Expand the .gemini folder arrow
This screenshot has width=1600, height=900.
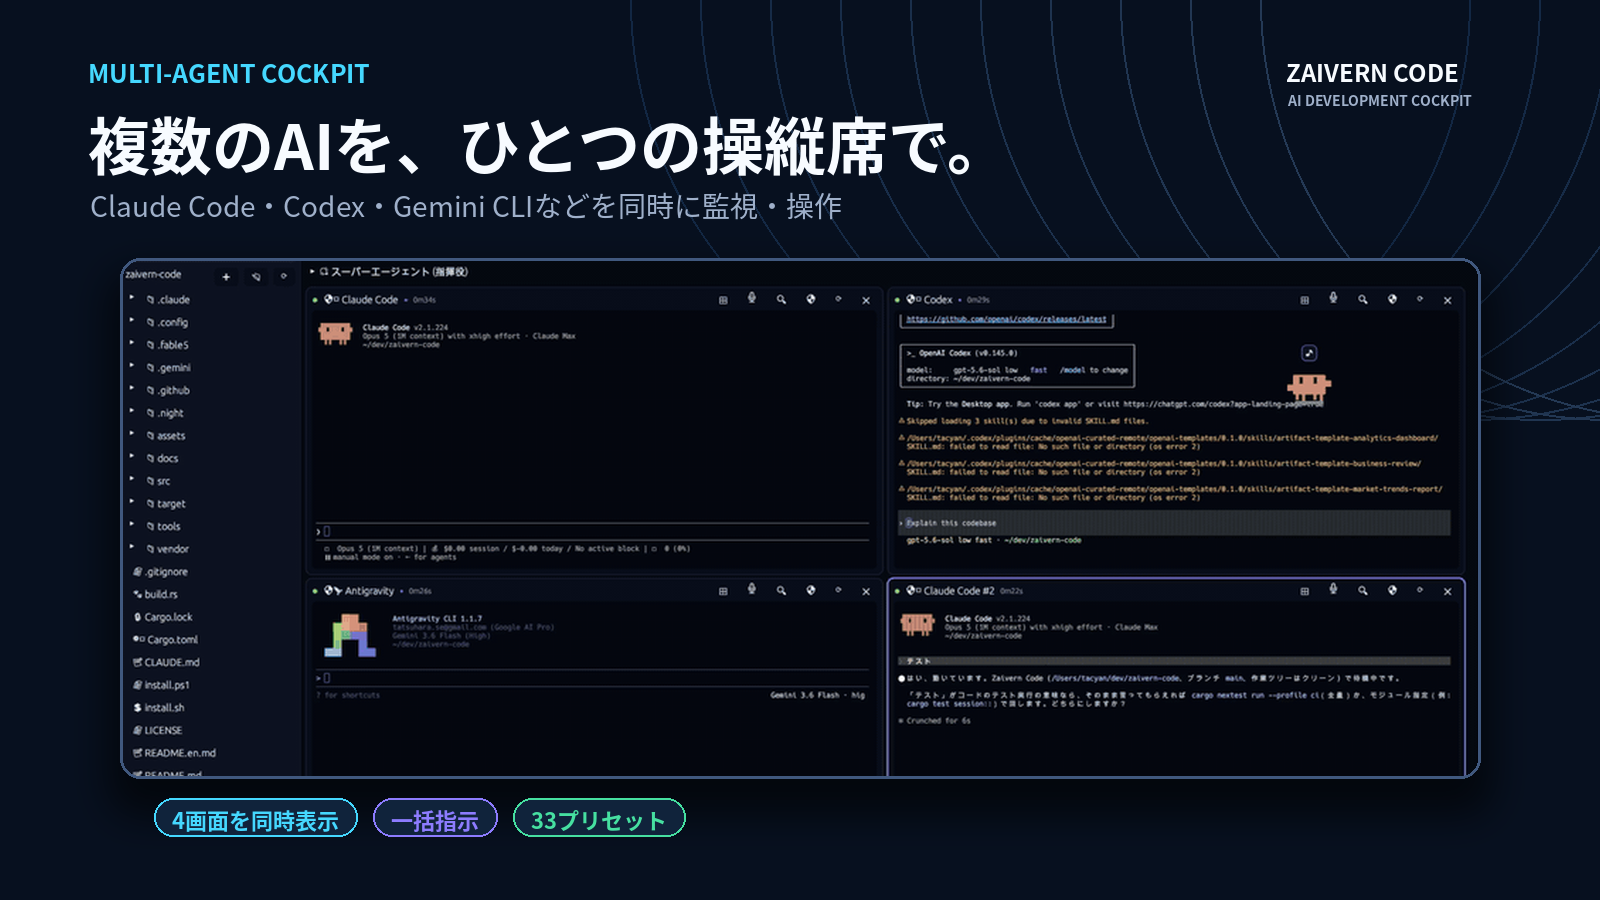click(x=132, y=366)
